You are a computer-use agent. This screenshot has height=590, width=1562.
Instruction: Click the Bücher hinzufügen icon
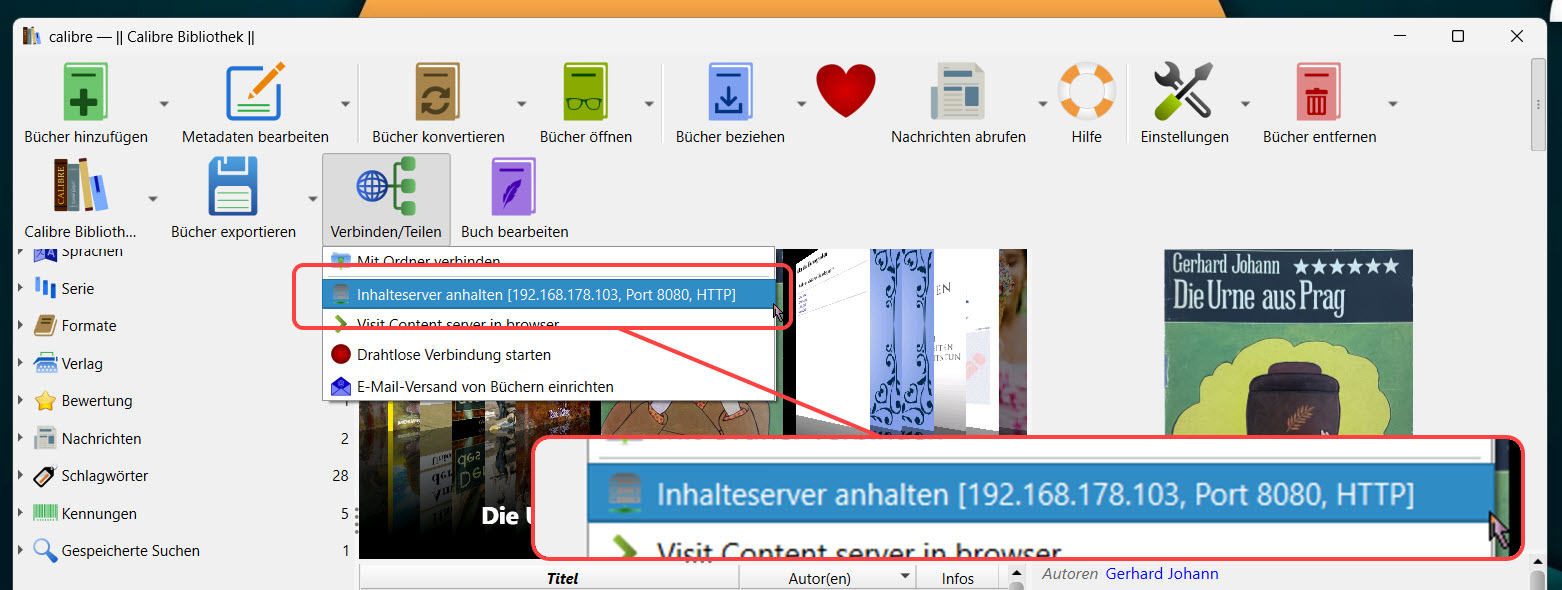click(x=85, y=92)
